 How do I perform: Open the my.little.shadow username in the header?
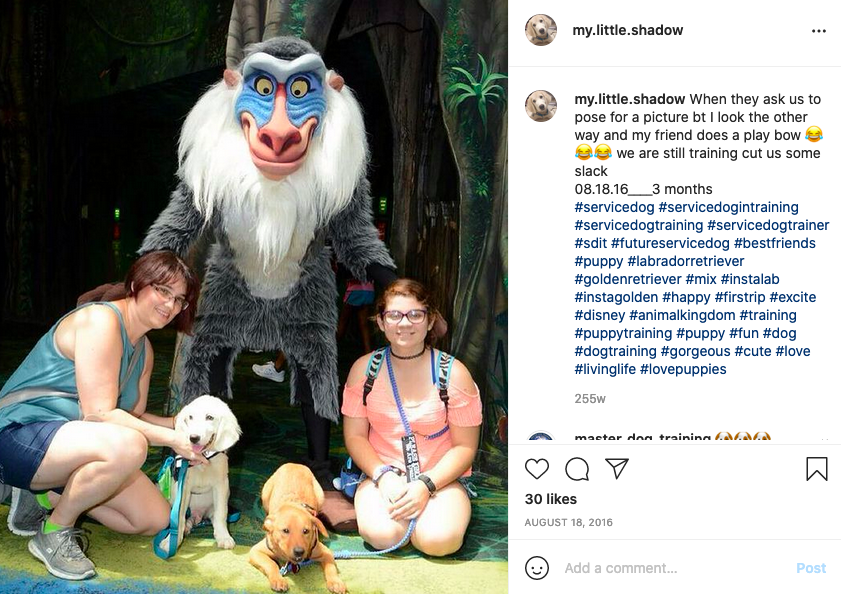(628, 30)
